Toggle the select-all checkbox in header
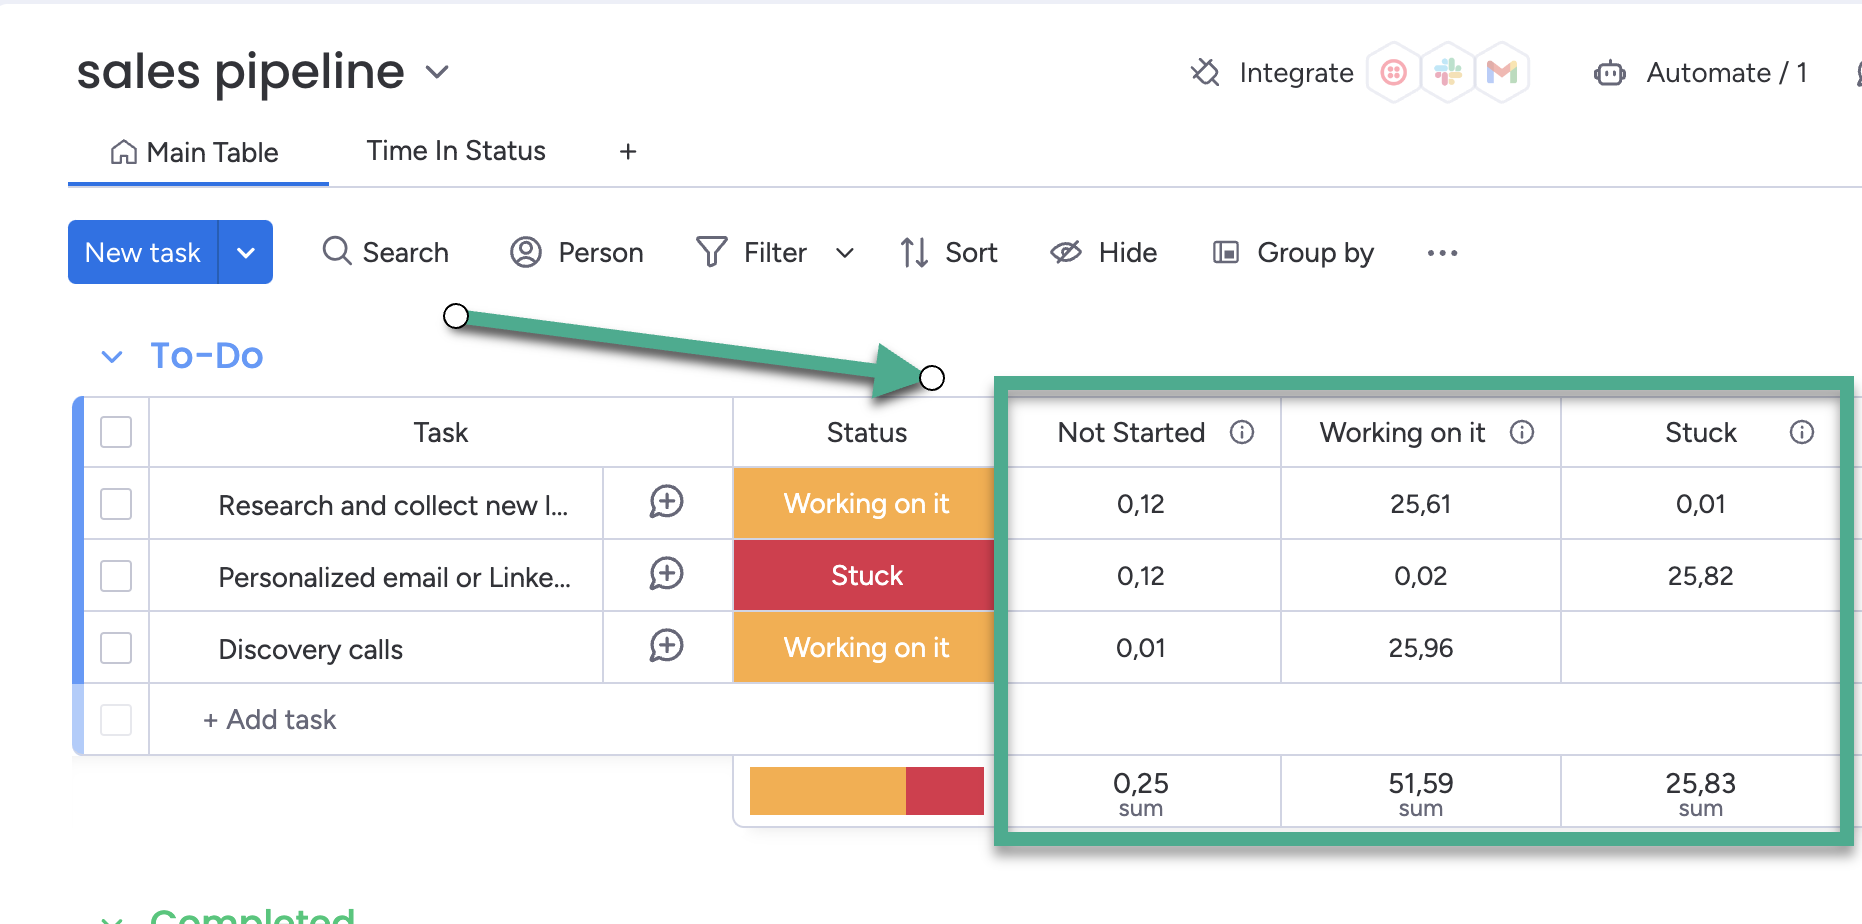1862x924 pixels. tap(116, 432)
